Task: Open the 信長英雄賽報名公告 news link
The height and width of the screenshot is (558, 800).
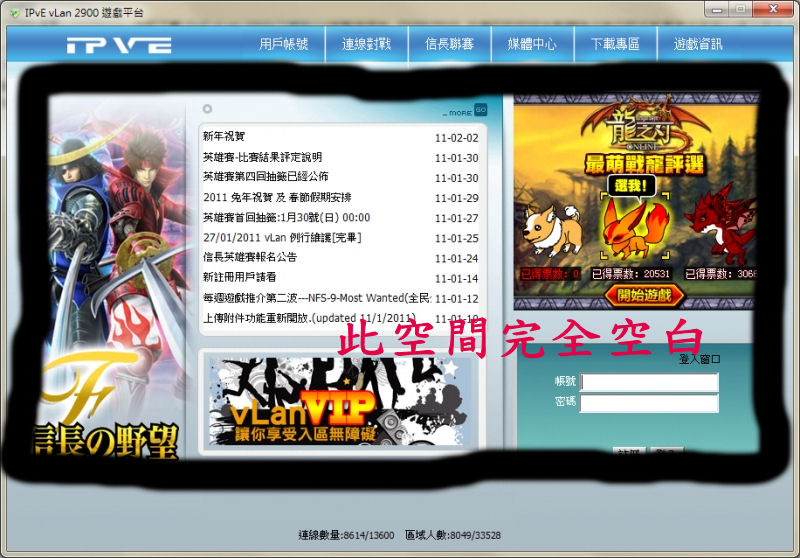Action: [x=251, y=257]
